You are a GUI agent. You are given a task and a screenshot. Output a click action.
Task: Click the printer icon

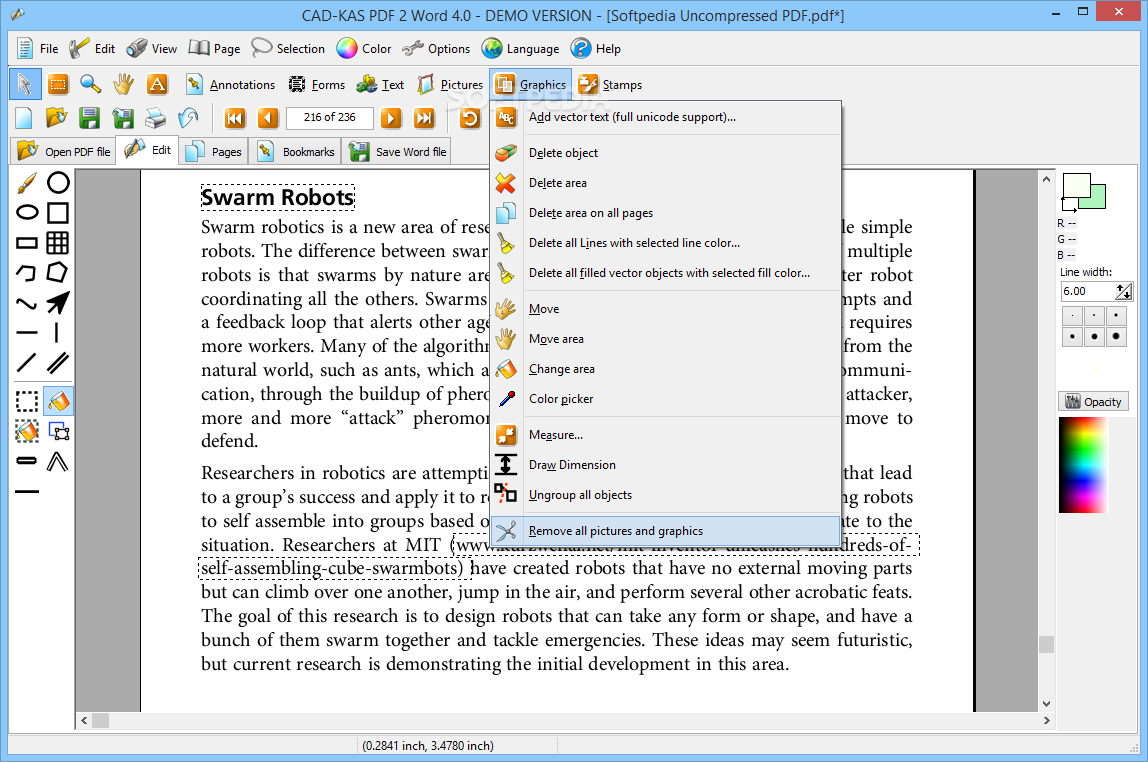click(155, 118)
